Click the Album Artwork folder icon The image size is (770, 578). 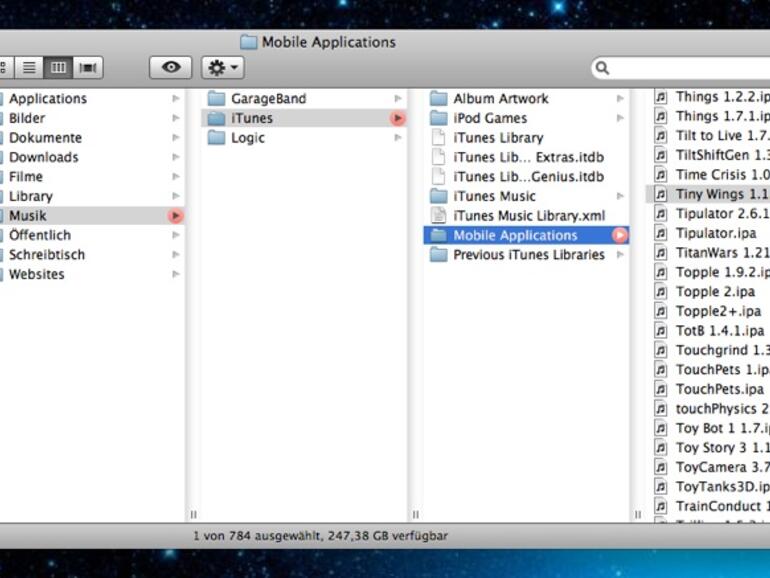(439, 99)
